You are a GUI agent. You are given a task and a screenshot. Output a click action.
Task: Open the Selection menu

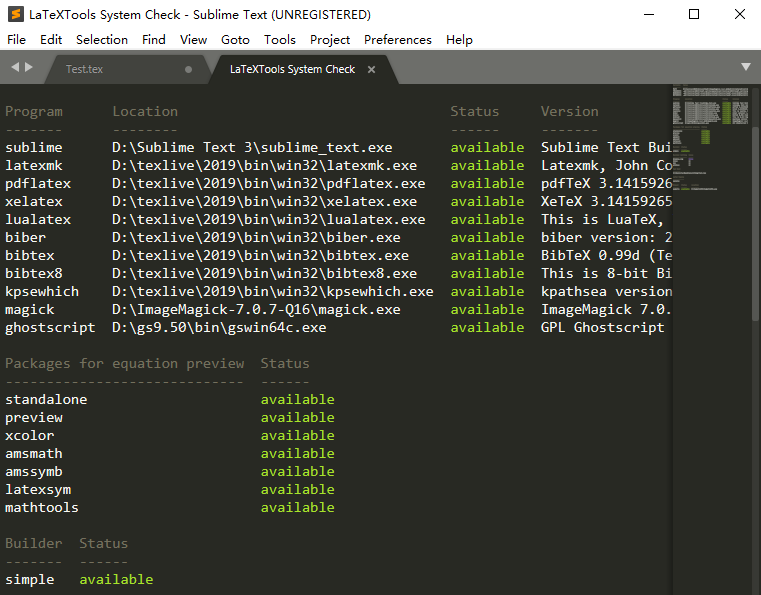[102, 40]
